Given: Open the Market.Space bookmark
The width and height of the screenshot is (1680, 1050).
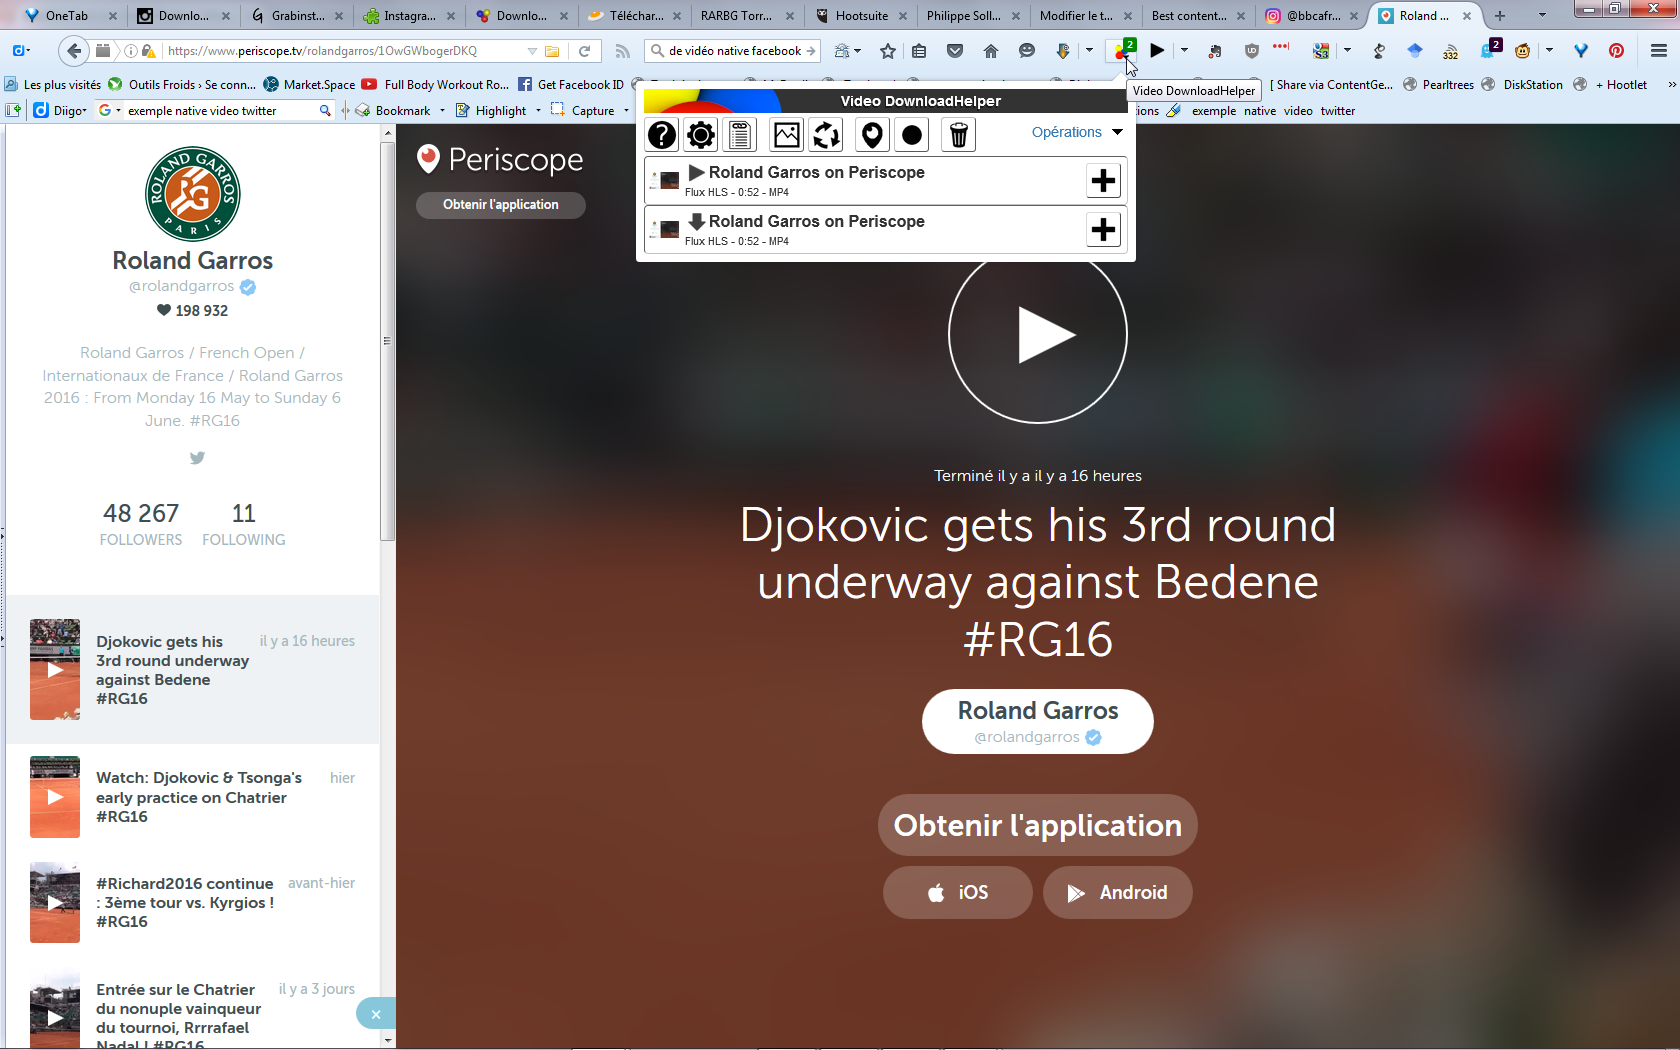Looking at the screenshot, I should [309, 85].
